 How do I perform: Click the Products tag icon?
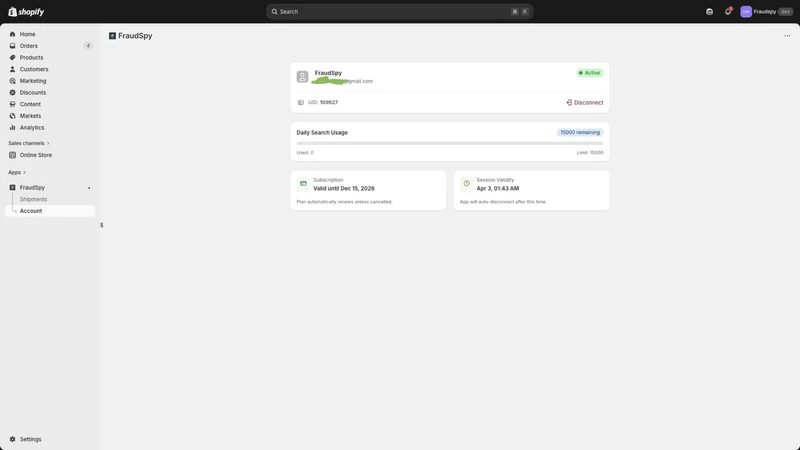click(x=13, y=58)
